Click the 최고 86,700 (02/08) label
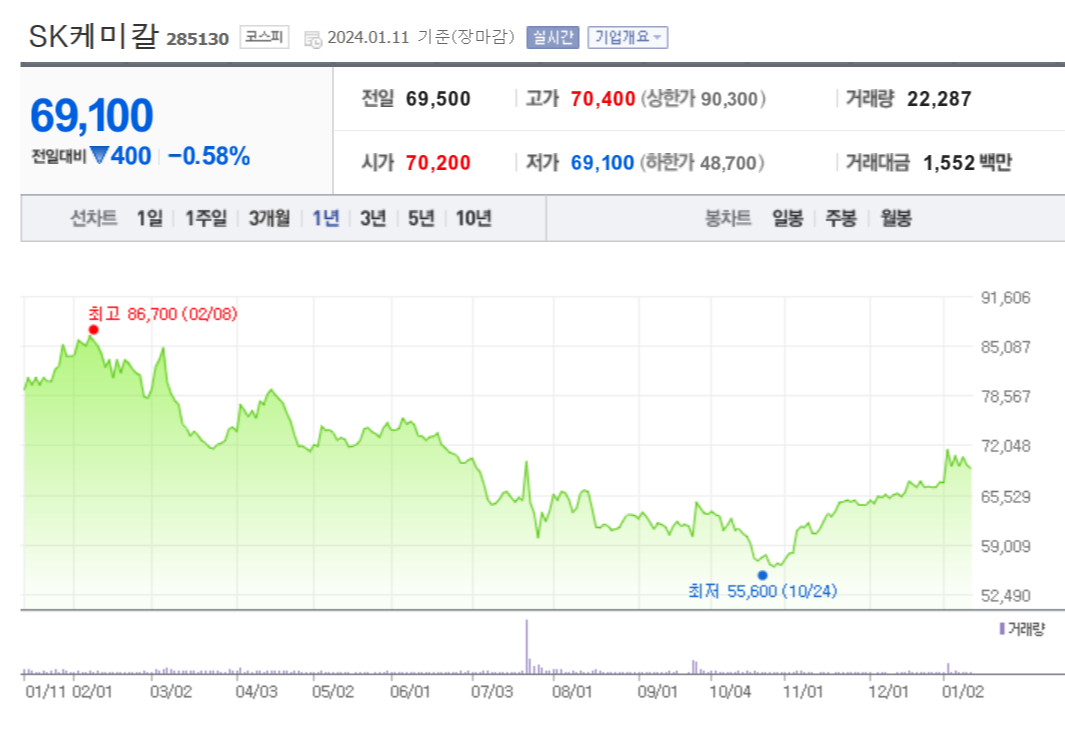Screen dimensions: 1065x734 [x=163, y=314]
